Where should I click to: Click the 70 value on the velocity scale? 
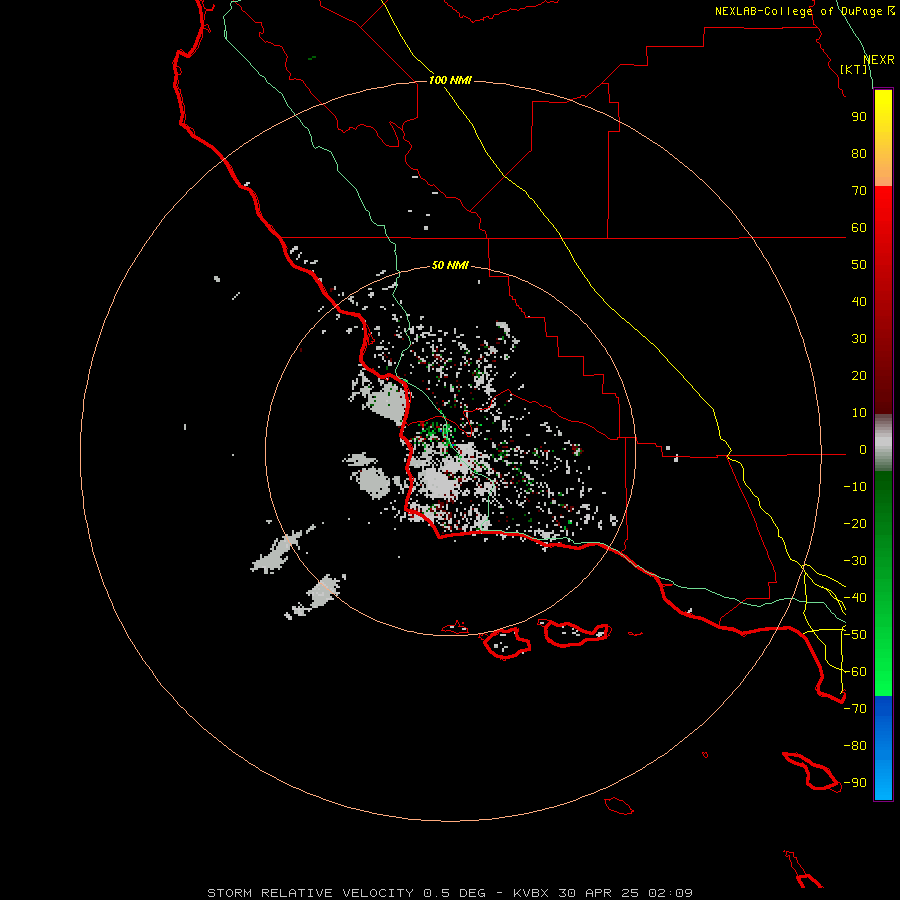click(x=859, y=191)
